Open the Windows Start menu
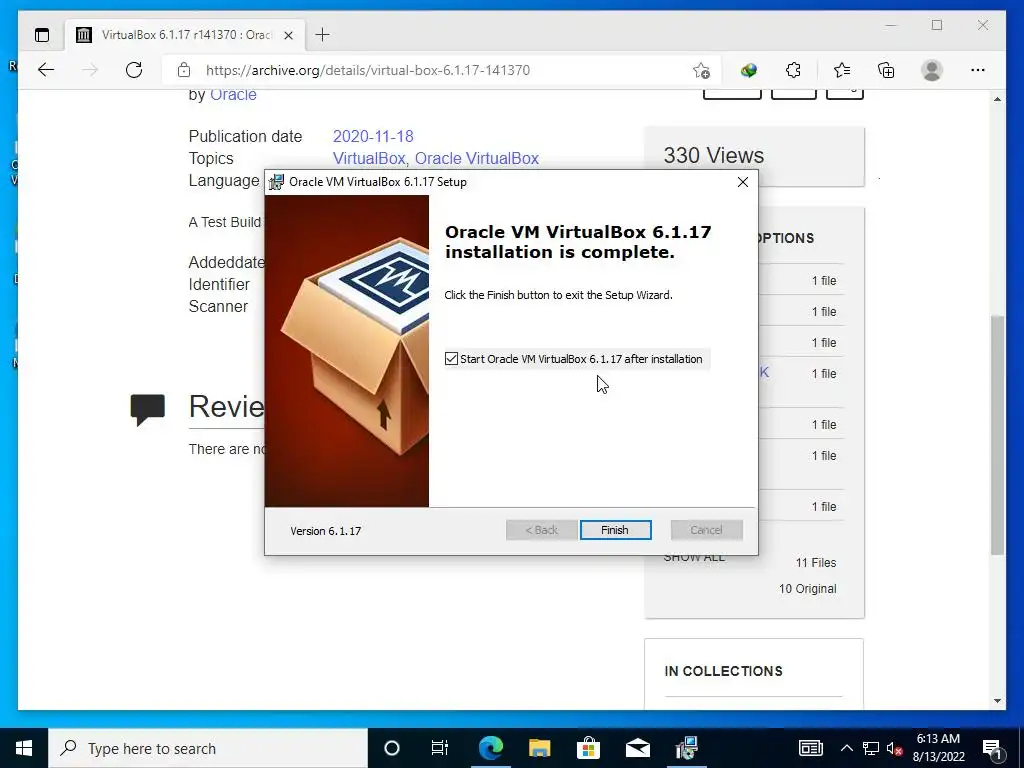 [x=24, y=748]
